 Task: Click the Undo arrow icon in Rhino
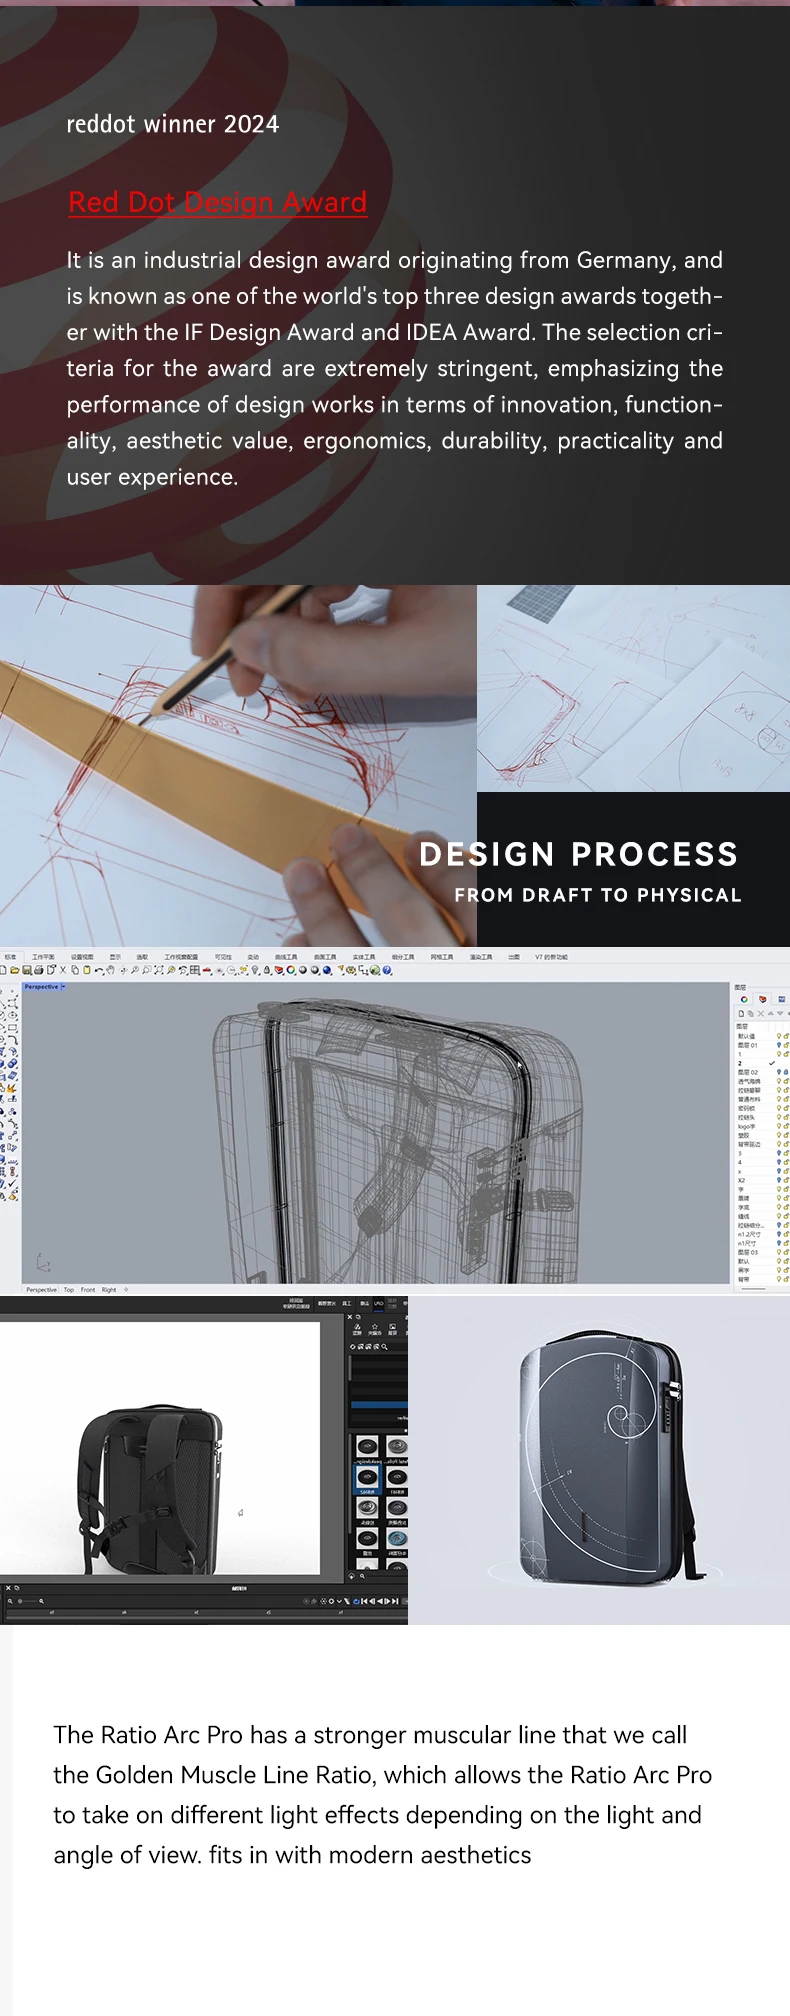[x=99, y=969]
